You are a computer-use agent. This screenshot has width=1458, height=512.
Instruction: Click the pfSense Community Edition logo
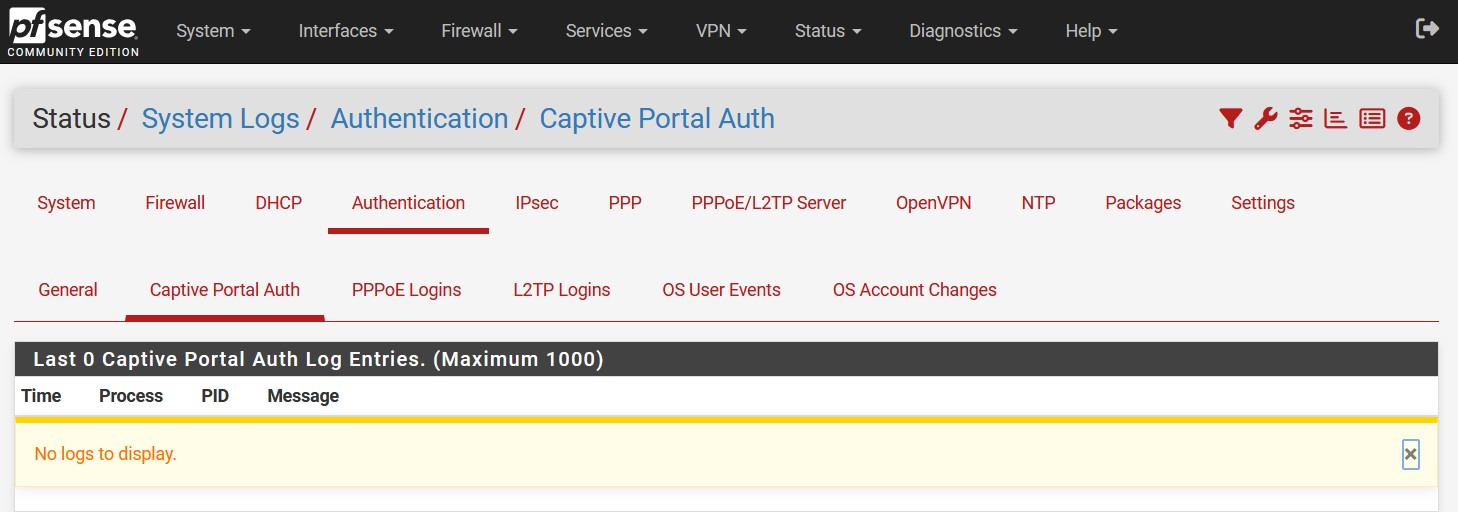pos(73,32)
